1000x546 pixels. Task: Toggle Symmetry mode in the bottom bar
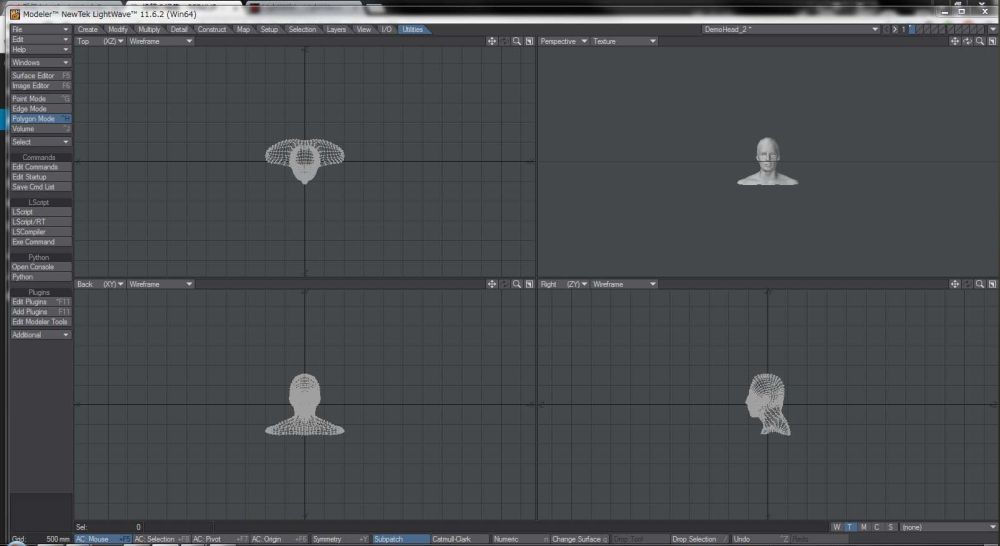click(340, 539)
